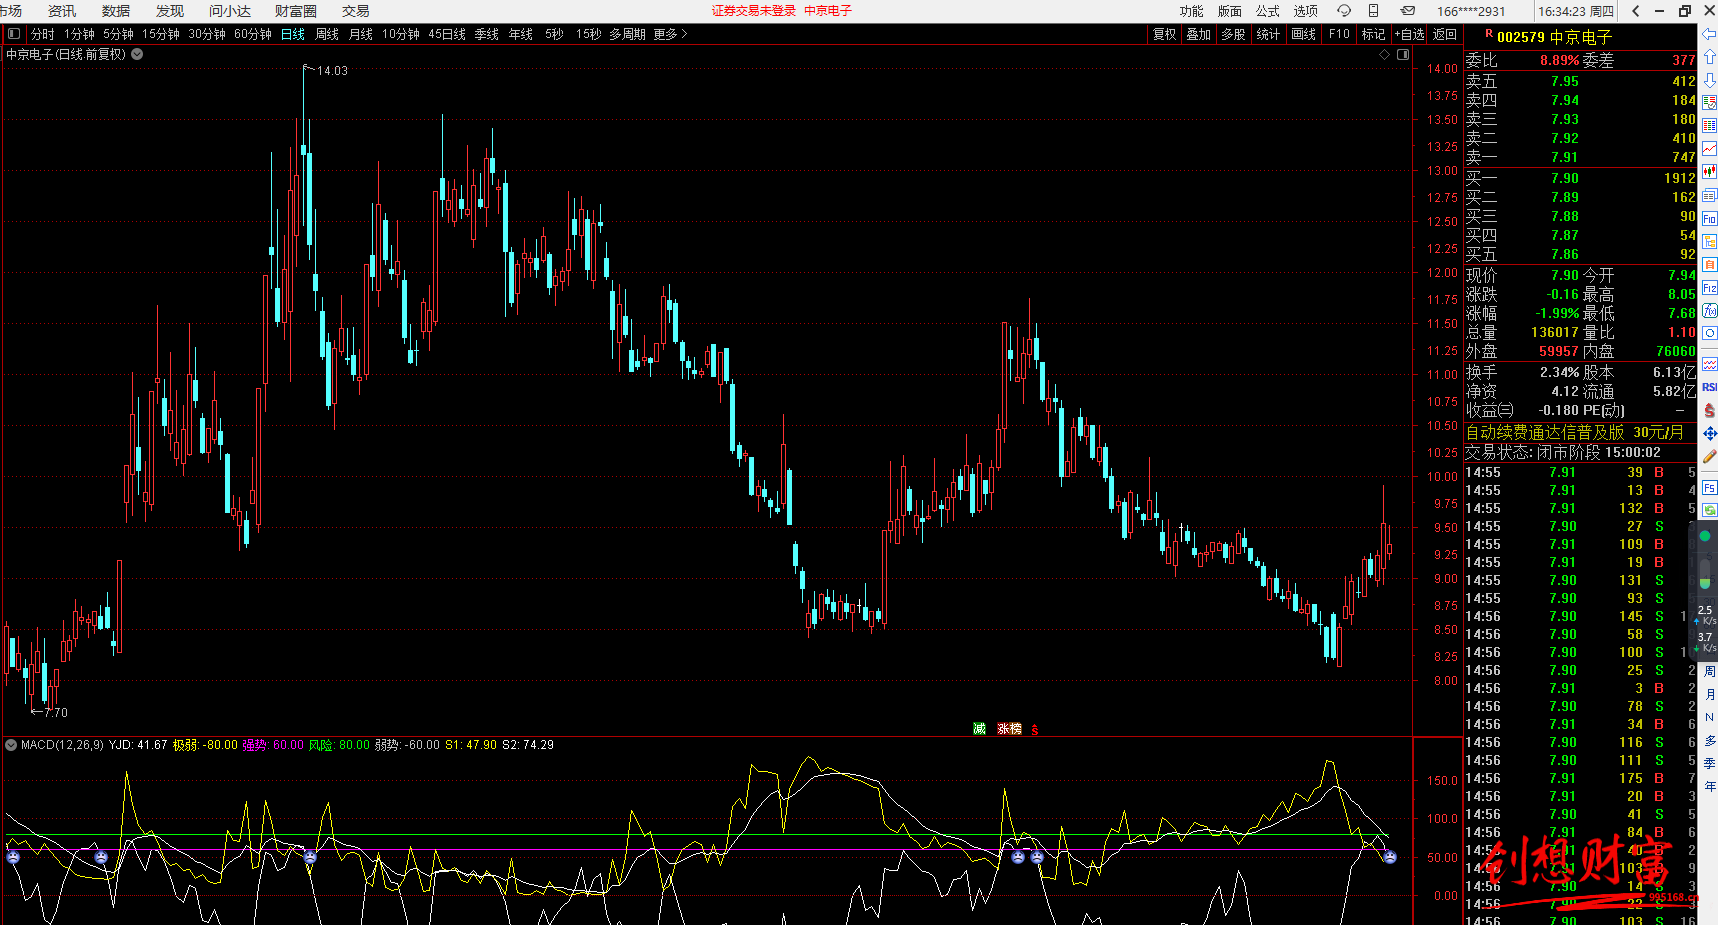Click the stacked windows sidebar icon
1718x925 pixels.
pos(1709,195)
